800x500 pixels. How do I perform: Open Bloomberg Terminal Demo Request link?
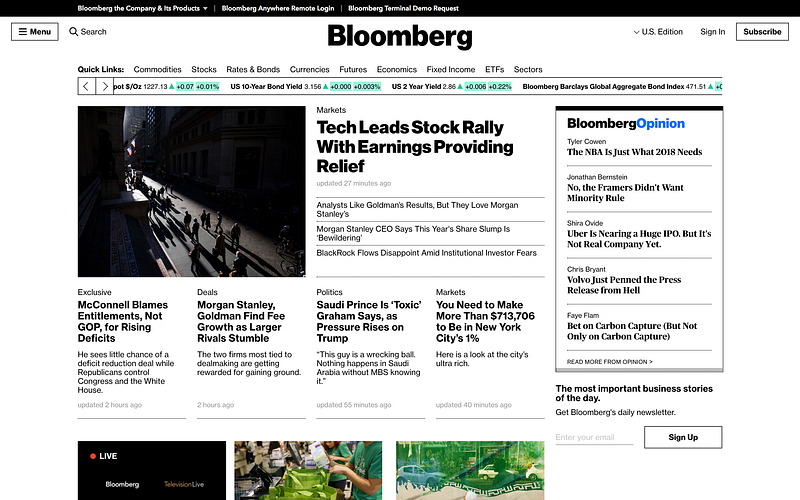403,8
